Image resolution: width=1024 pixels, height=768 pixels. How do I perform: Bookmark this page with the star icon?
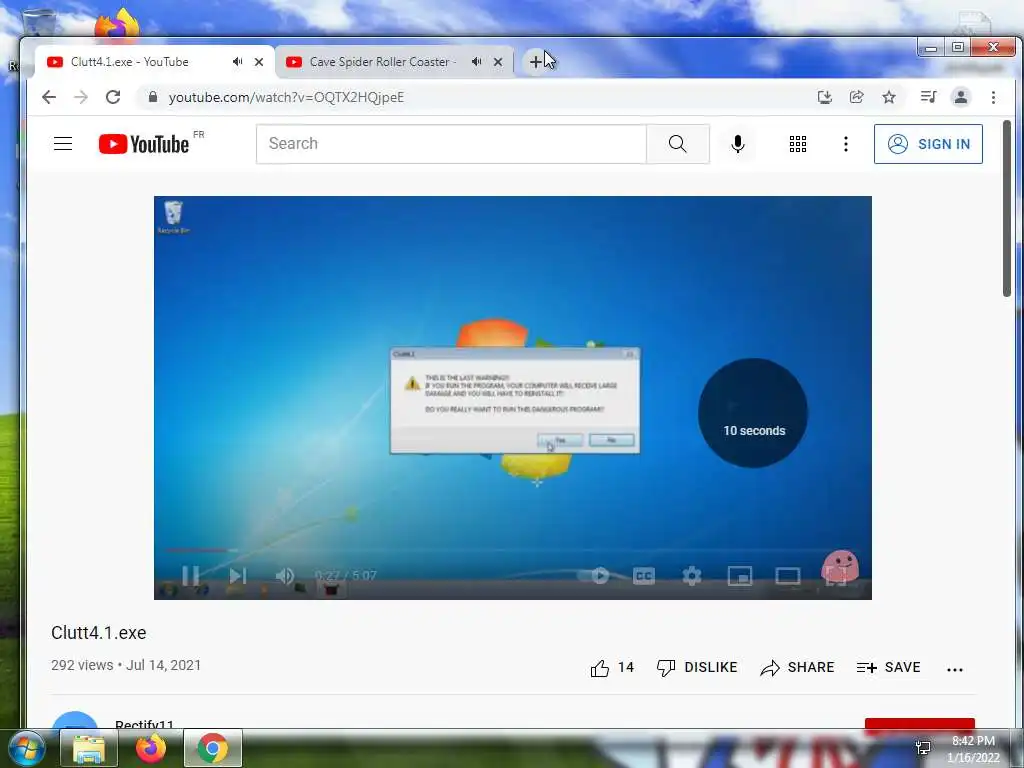coord(889,97)
